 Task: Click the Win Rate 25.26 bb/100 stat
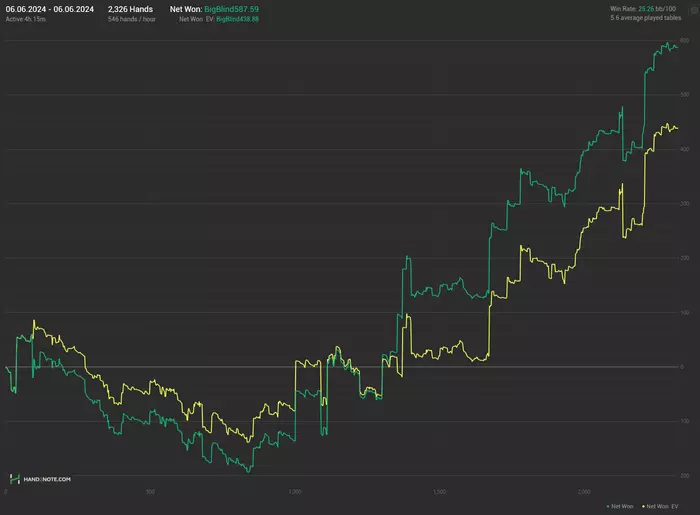click(x=643, y=8)
